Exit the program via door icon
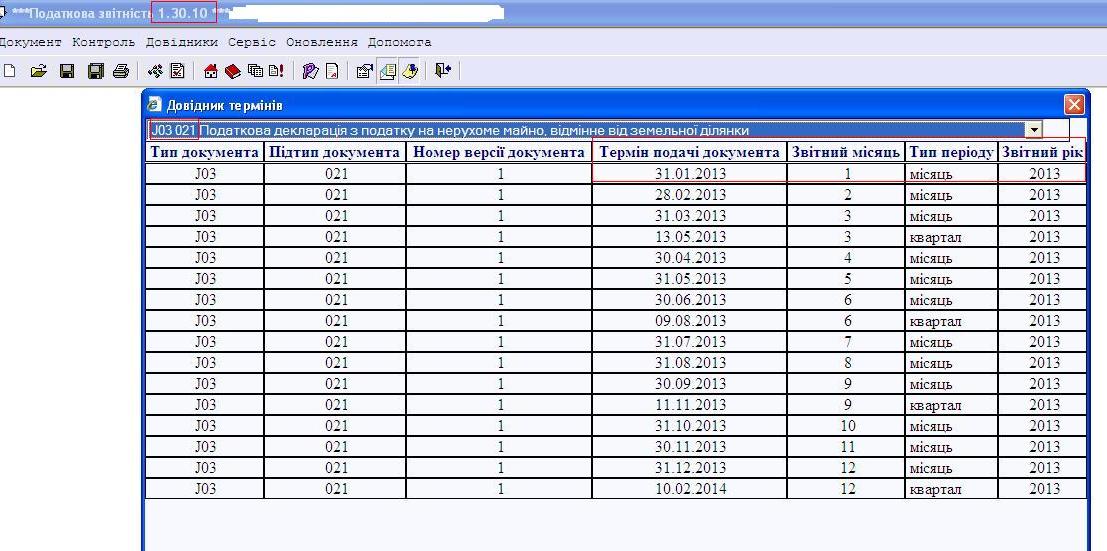Screen dimensions: 1107x551 [x=443, y=71]
